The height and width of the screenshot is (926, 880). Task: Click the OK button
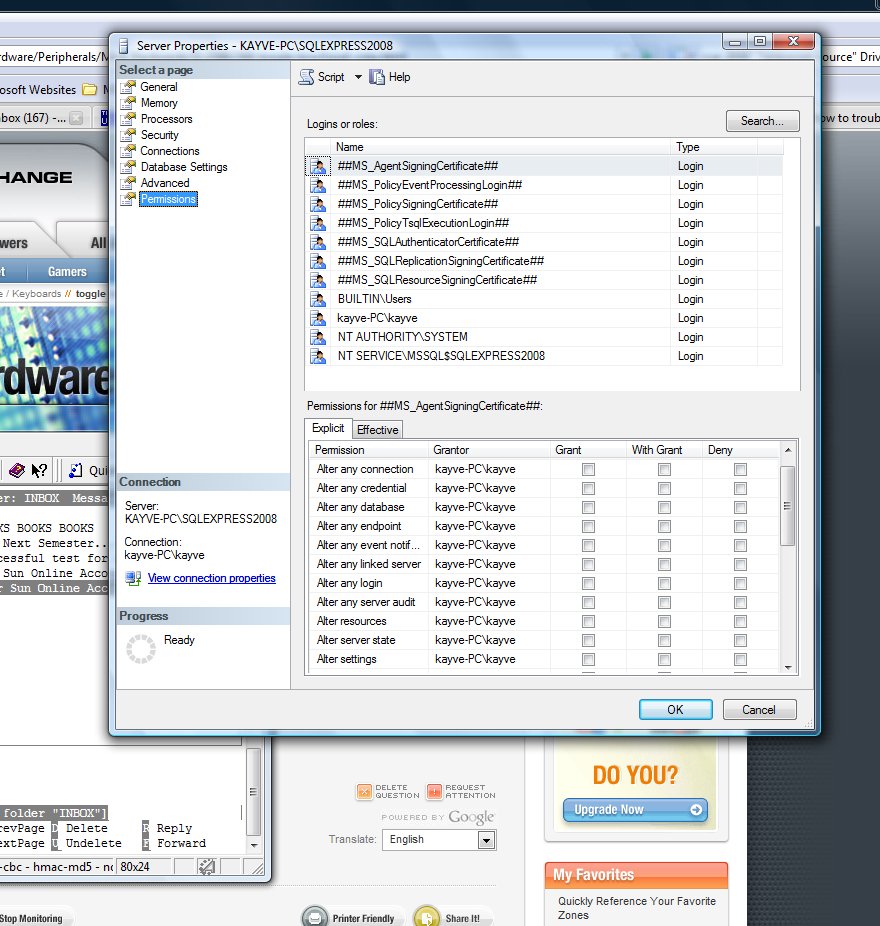tap(676, 710)
